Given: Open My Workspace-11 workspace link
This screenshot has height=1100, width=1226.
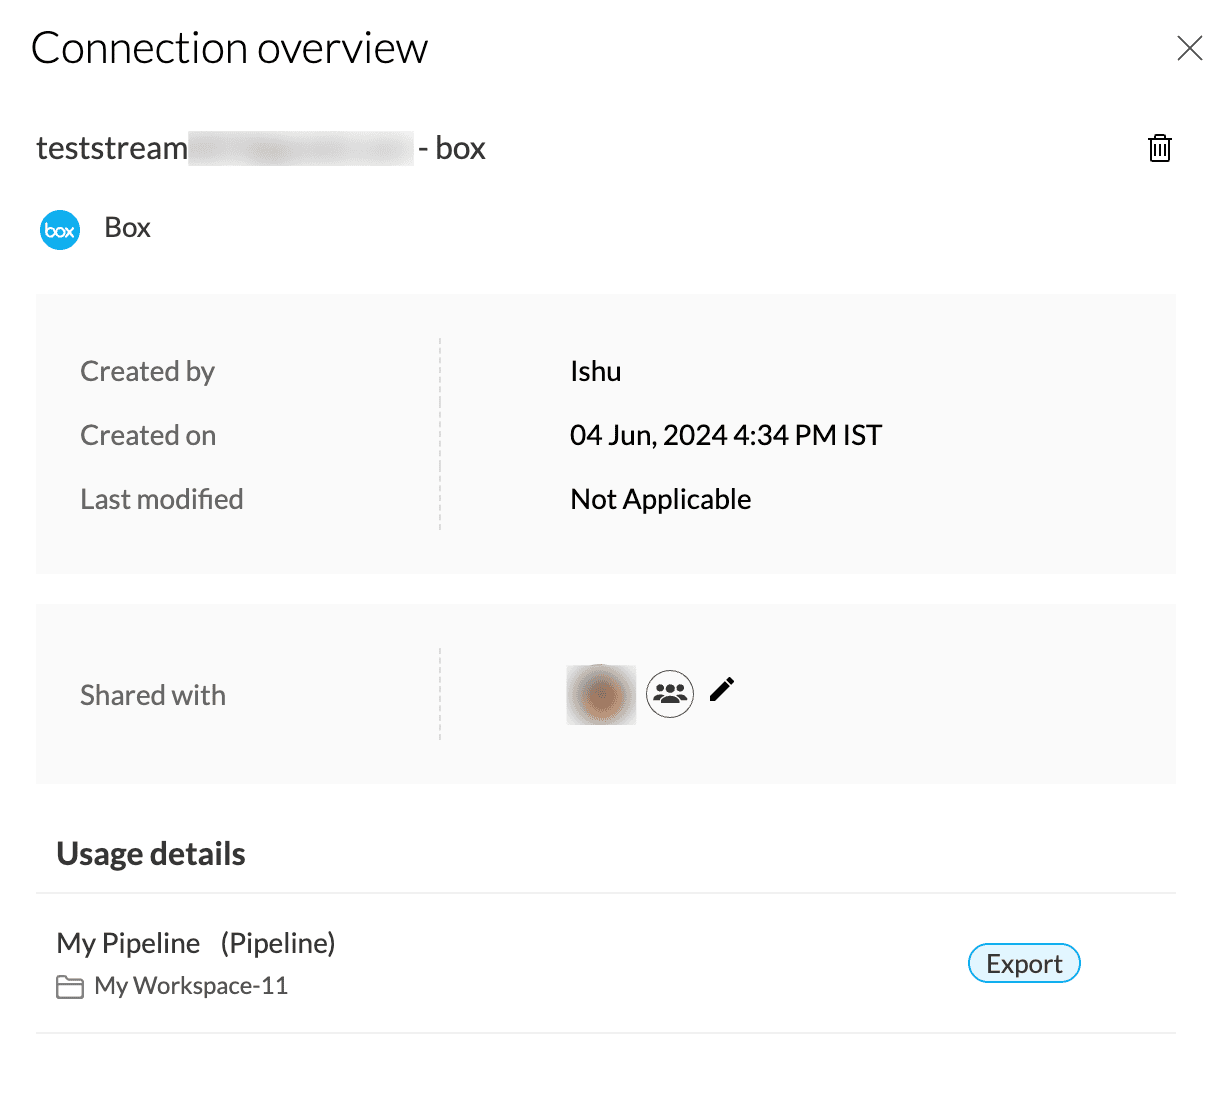Looking at the screenshot, I should (191, 986).
